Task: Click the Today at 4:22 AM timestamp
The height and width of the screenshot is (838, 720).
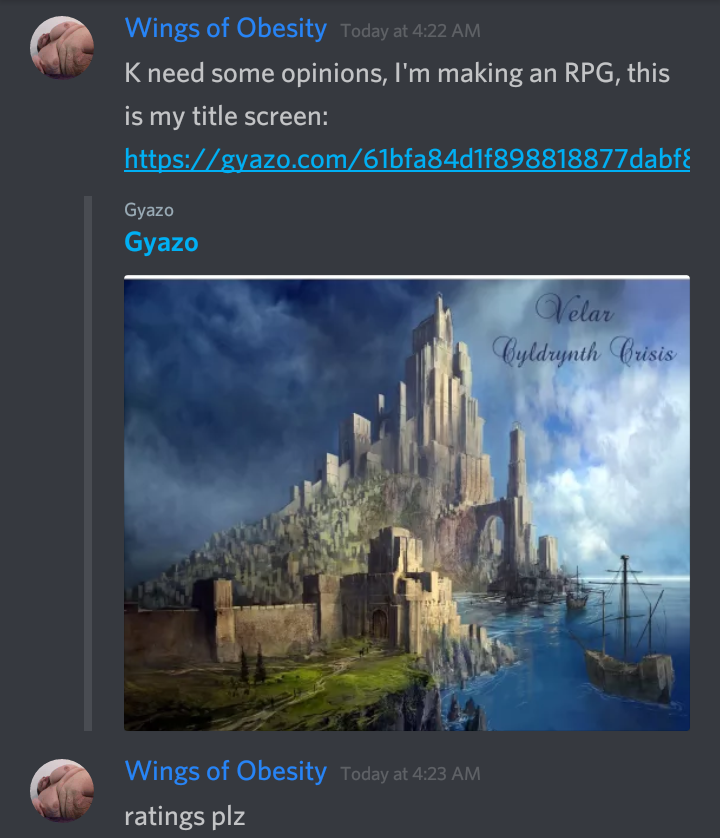Action: 411,31
